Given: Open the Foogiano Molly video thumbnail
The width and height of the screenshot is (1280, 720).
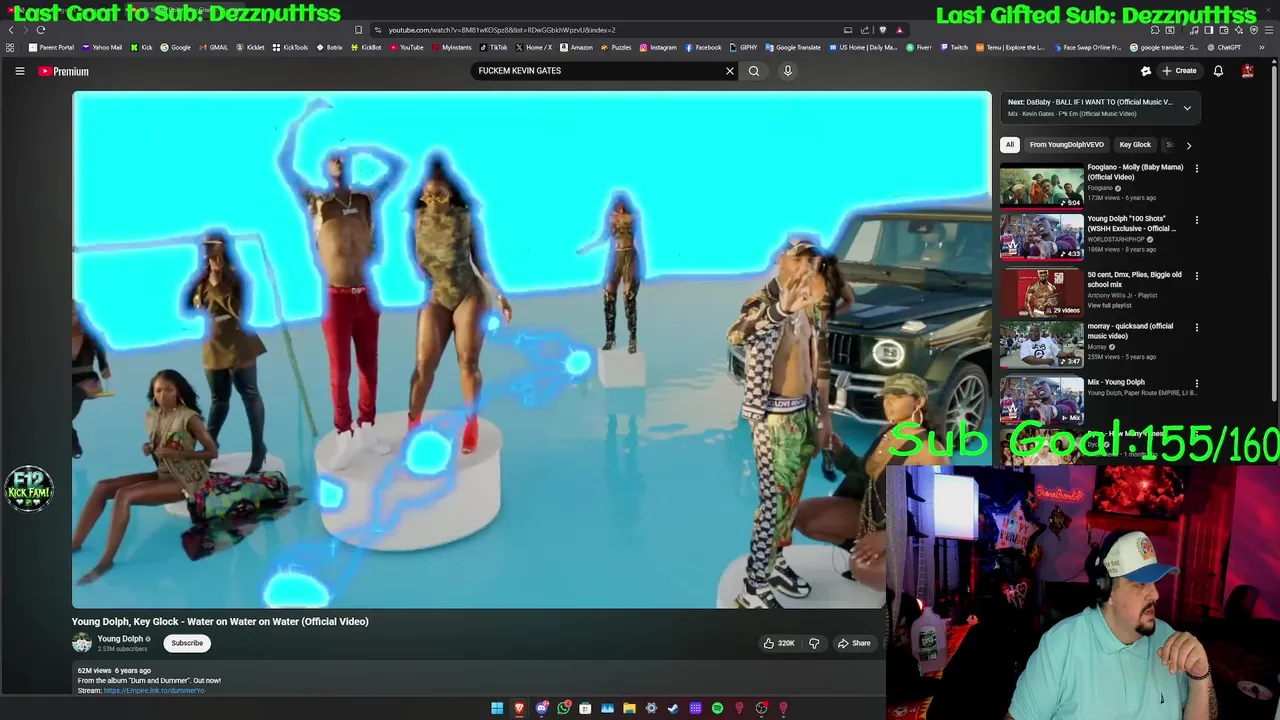Looking at the screenshot, I should (1041, 187).
